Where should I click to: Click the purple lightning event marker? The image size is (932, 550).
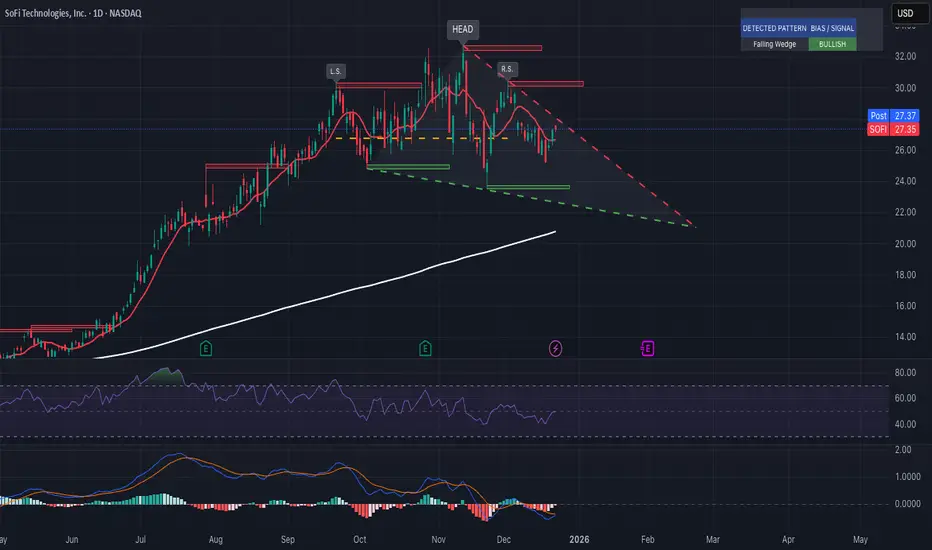pos(555,348)
